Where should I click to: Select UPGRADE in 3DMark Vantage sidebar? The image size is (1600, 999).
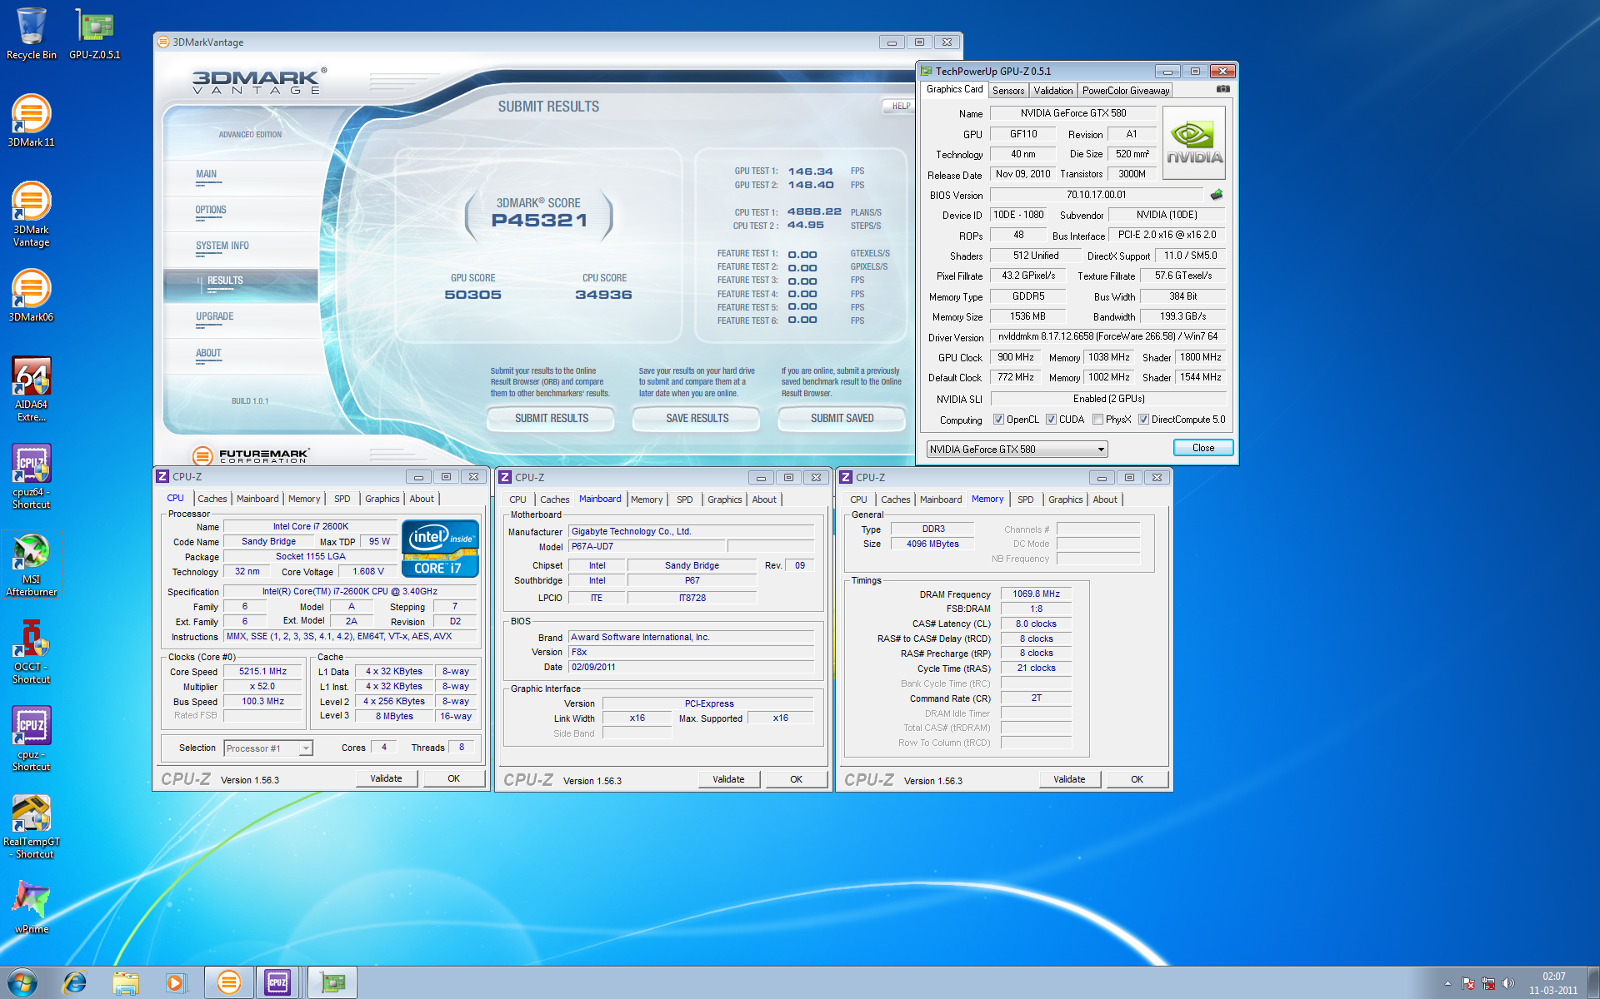coord(214,316)
